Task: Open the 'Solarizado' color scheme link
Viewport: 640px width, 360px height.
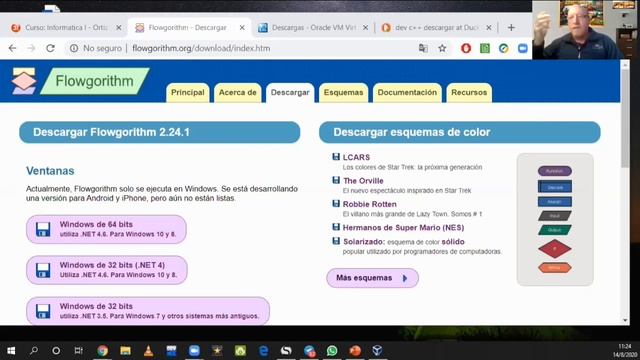Action: pyautogui.click(x=363, y=242)
